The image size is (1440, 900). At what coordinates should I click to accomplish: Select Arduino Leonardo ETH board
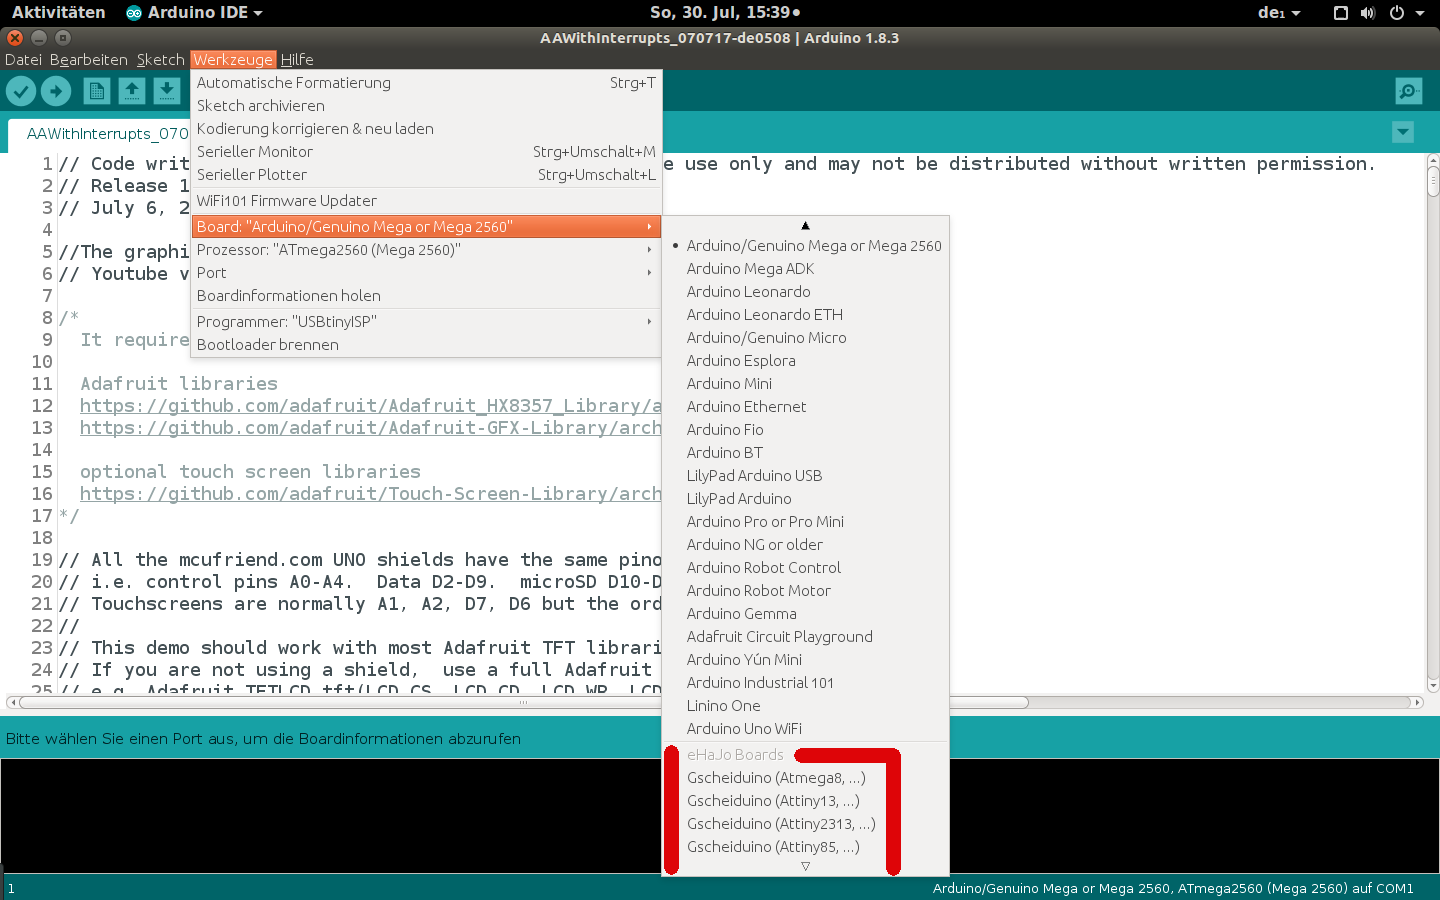pos(806,315)
